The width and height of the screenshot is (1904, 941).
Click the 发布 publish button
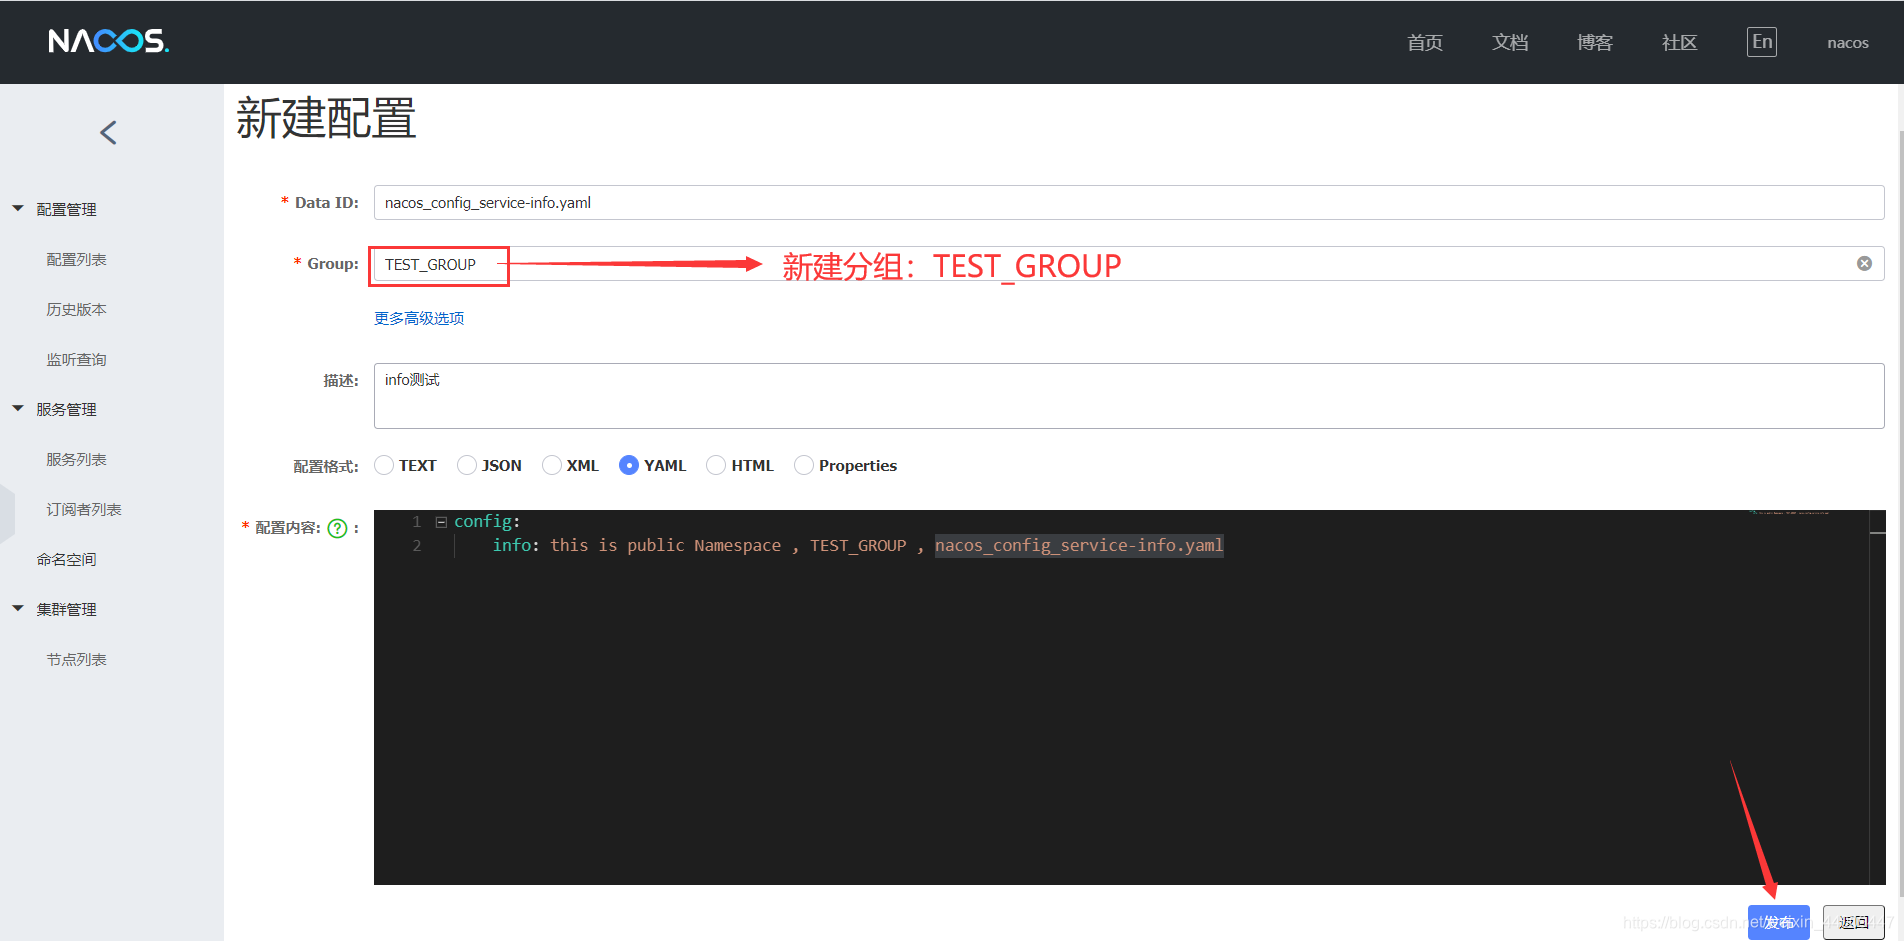(x=1779, y=922)
